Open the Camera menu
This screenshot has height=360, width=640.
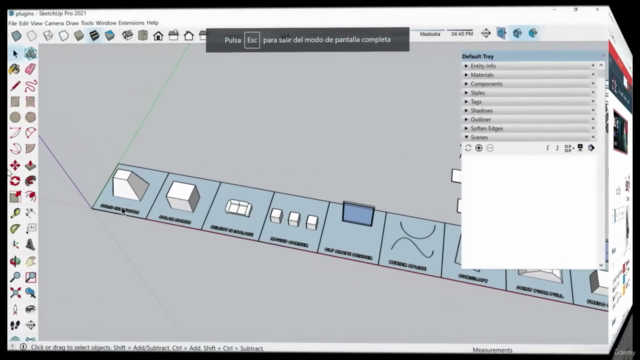coord(54,23)
